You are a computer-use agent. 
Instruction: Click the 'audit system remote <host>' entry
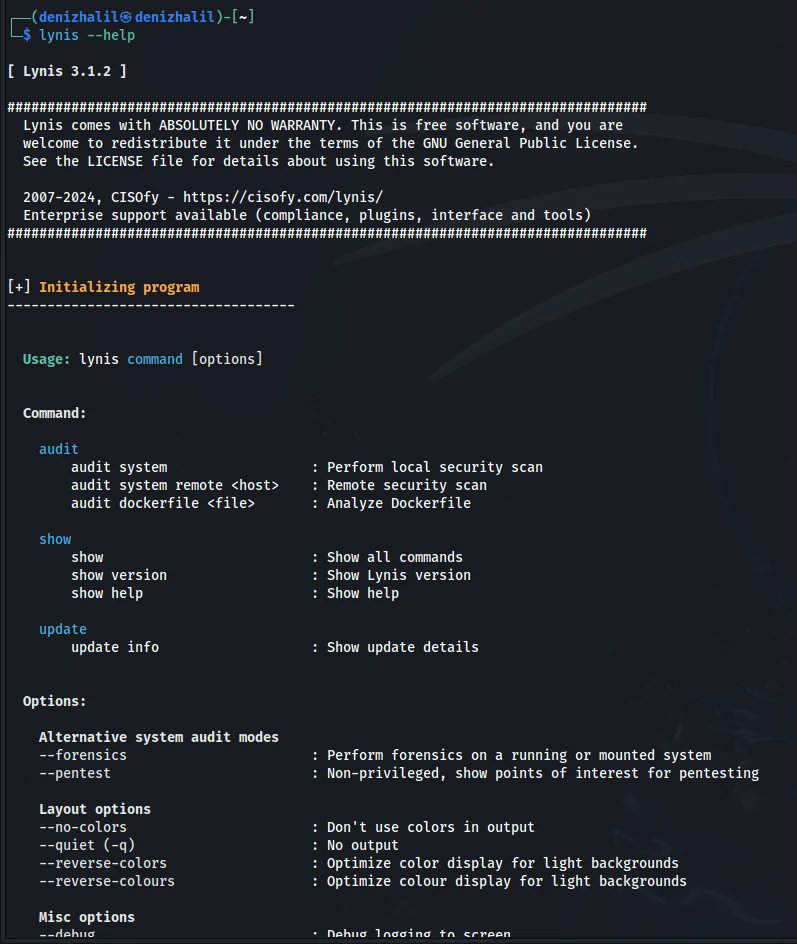175,485
